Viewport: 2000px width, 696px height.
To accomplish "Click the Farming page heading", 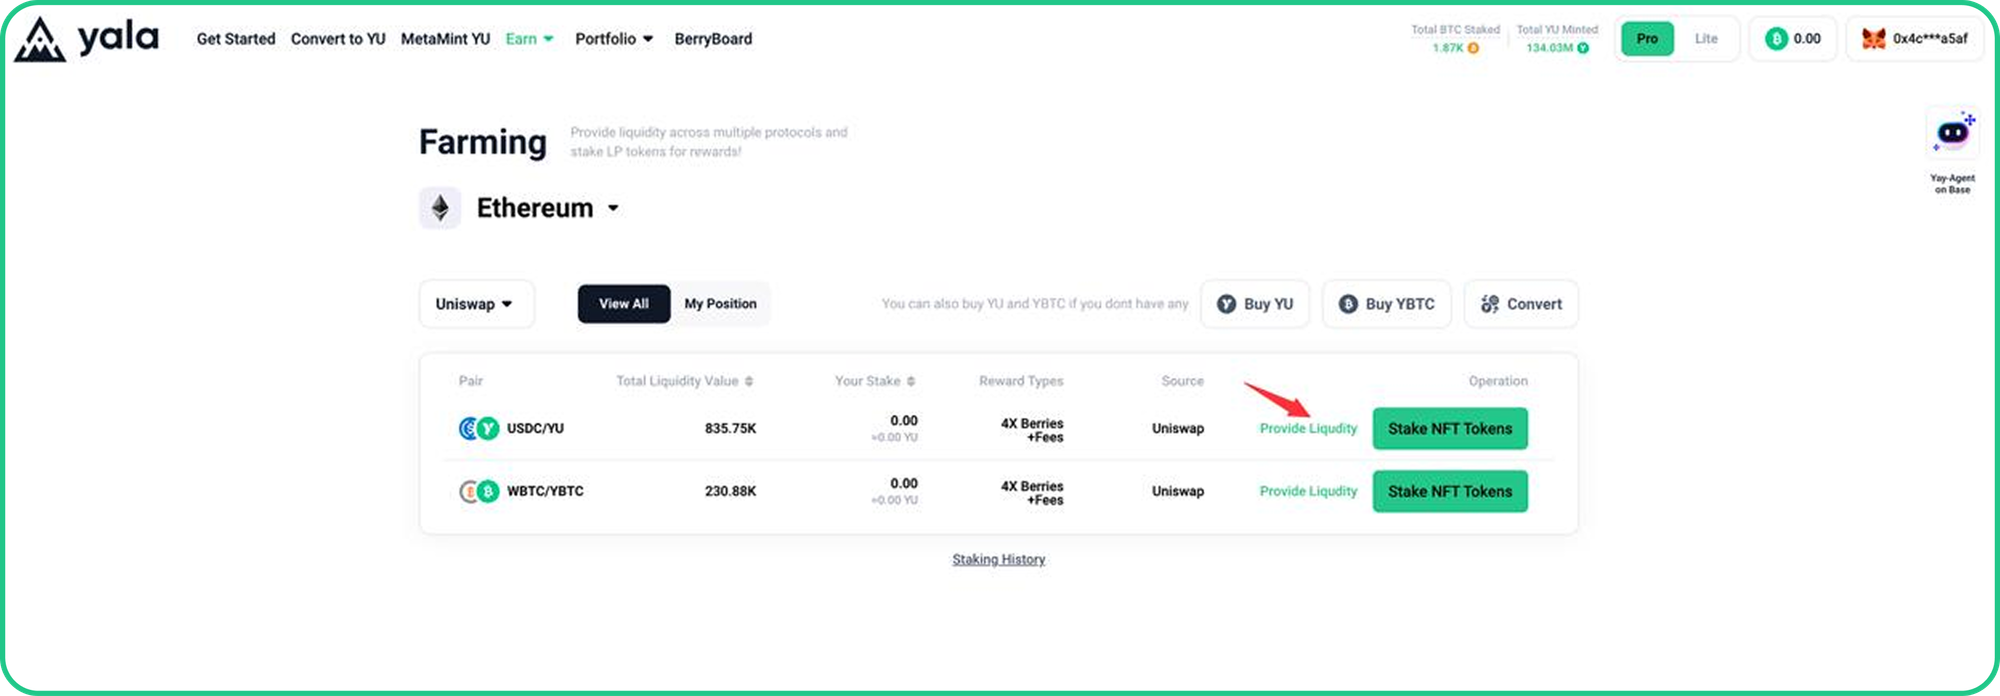I will coord(483,142).
